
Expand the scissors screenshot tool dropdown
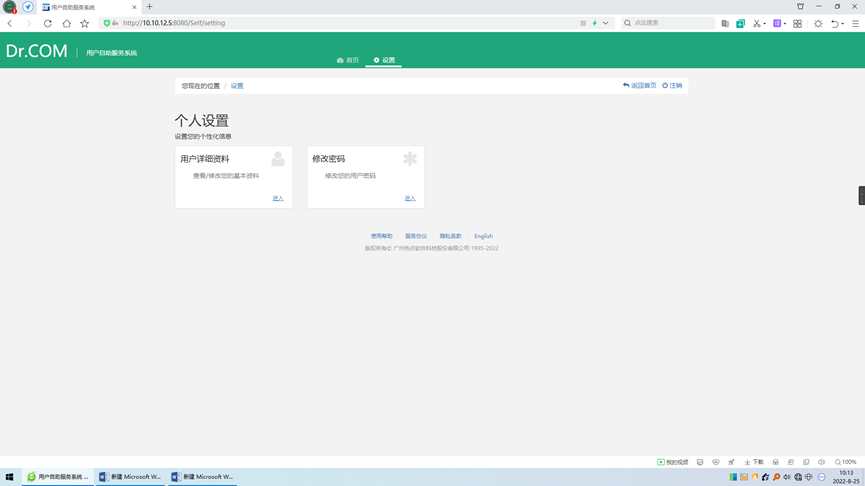click(x=765, y=23)
